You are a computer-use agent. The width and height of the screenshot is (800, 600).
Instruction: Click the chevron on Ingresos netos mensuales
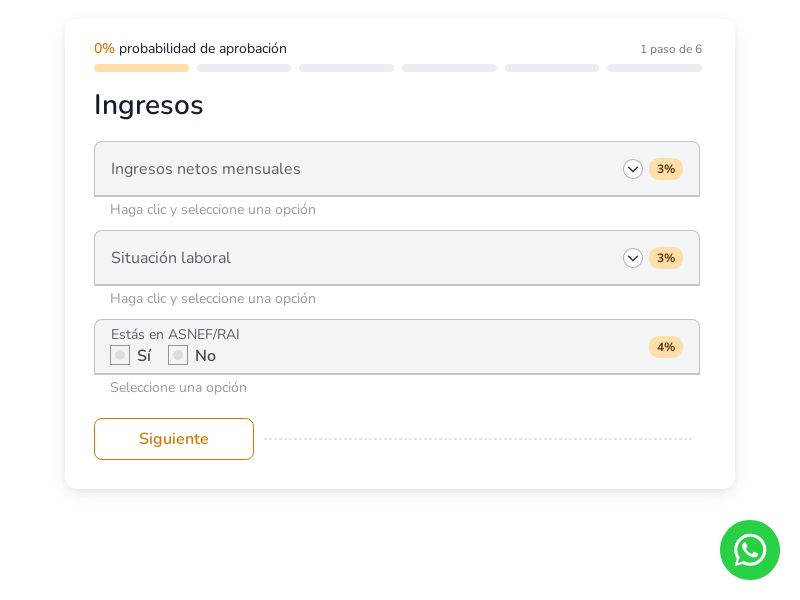coord(633,169)
